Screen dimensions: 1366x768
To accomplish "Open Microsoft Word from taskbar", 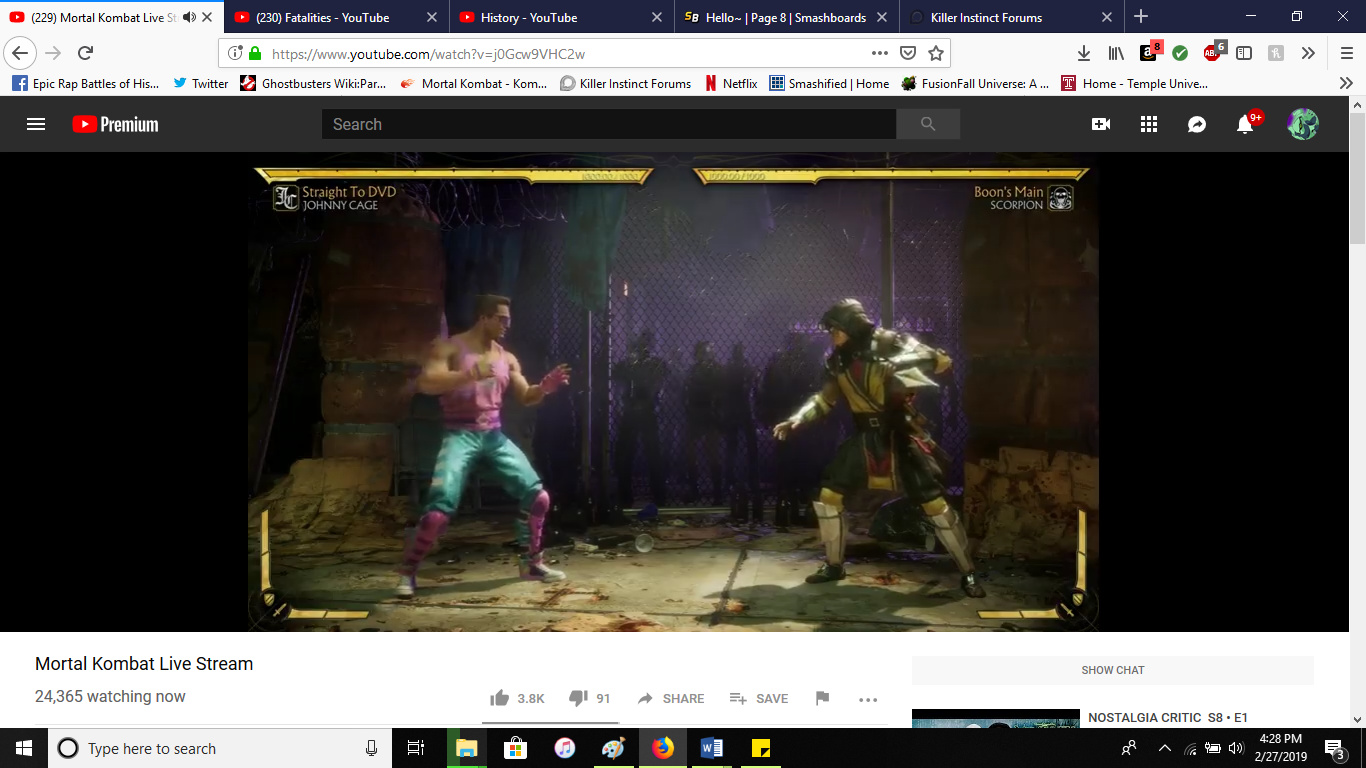I will 712,748.
